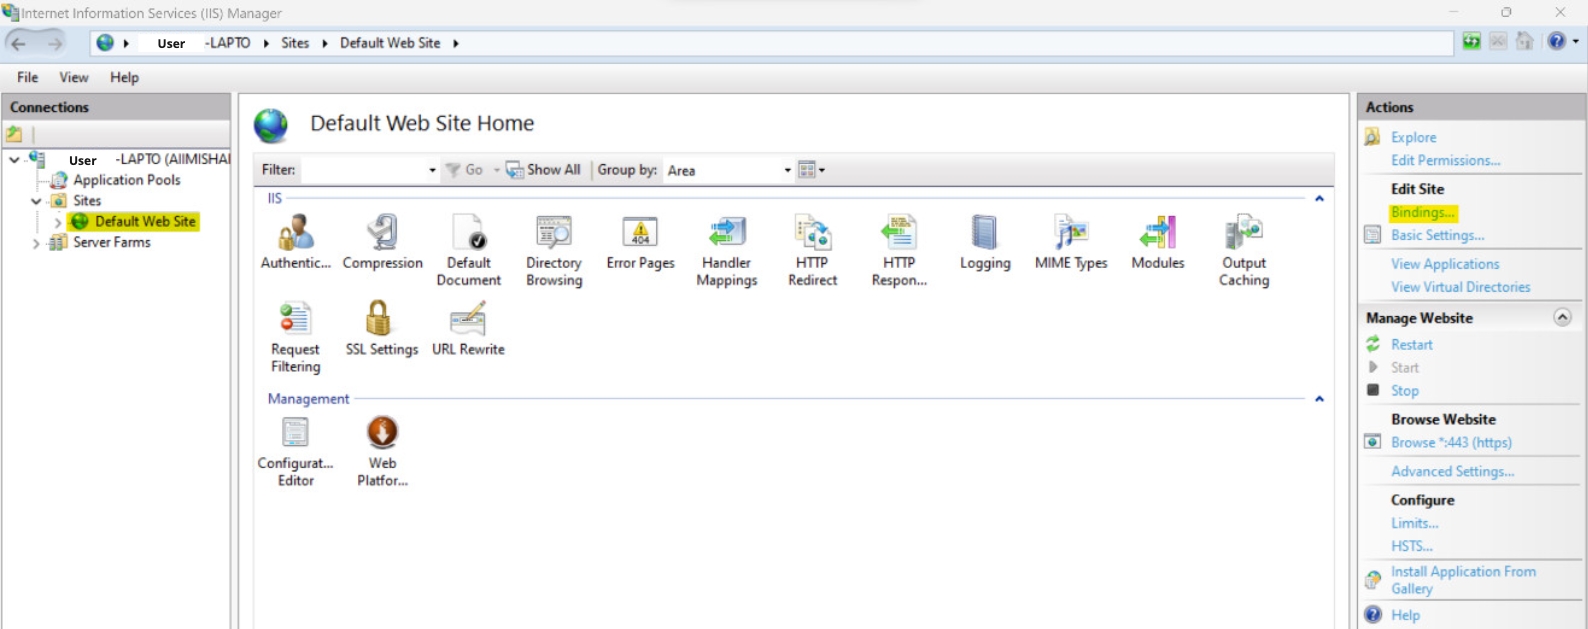
Task: Collapse the IIS section group
Action: (1319, 199)
